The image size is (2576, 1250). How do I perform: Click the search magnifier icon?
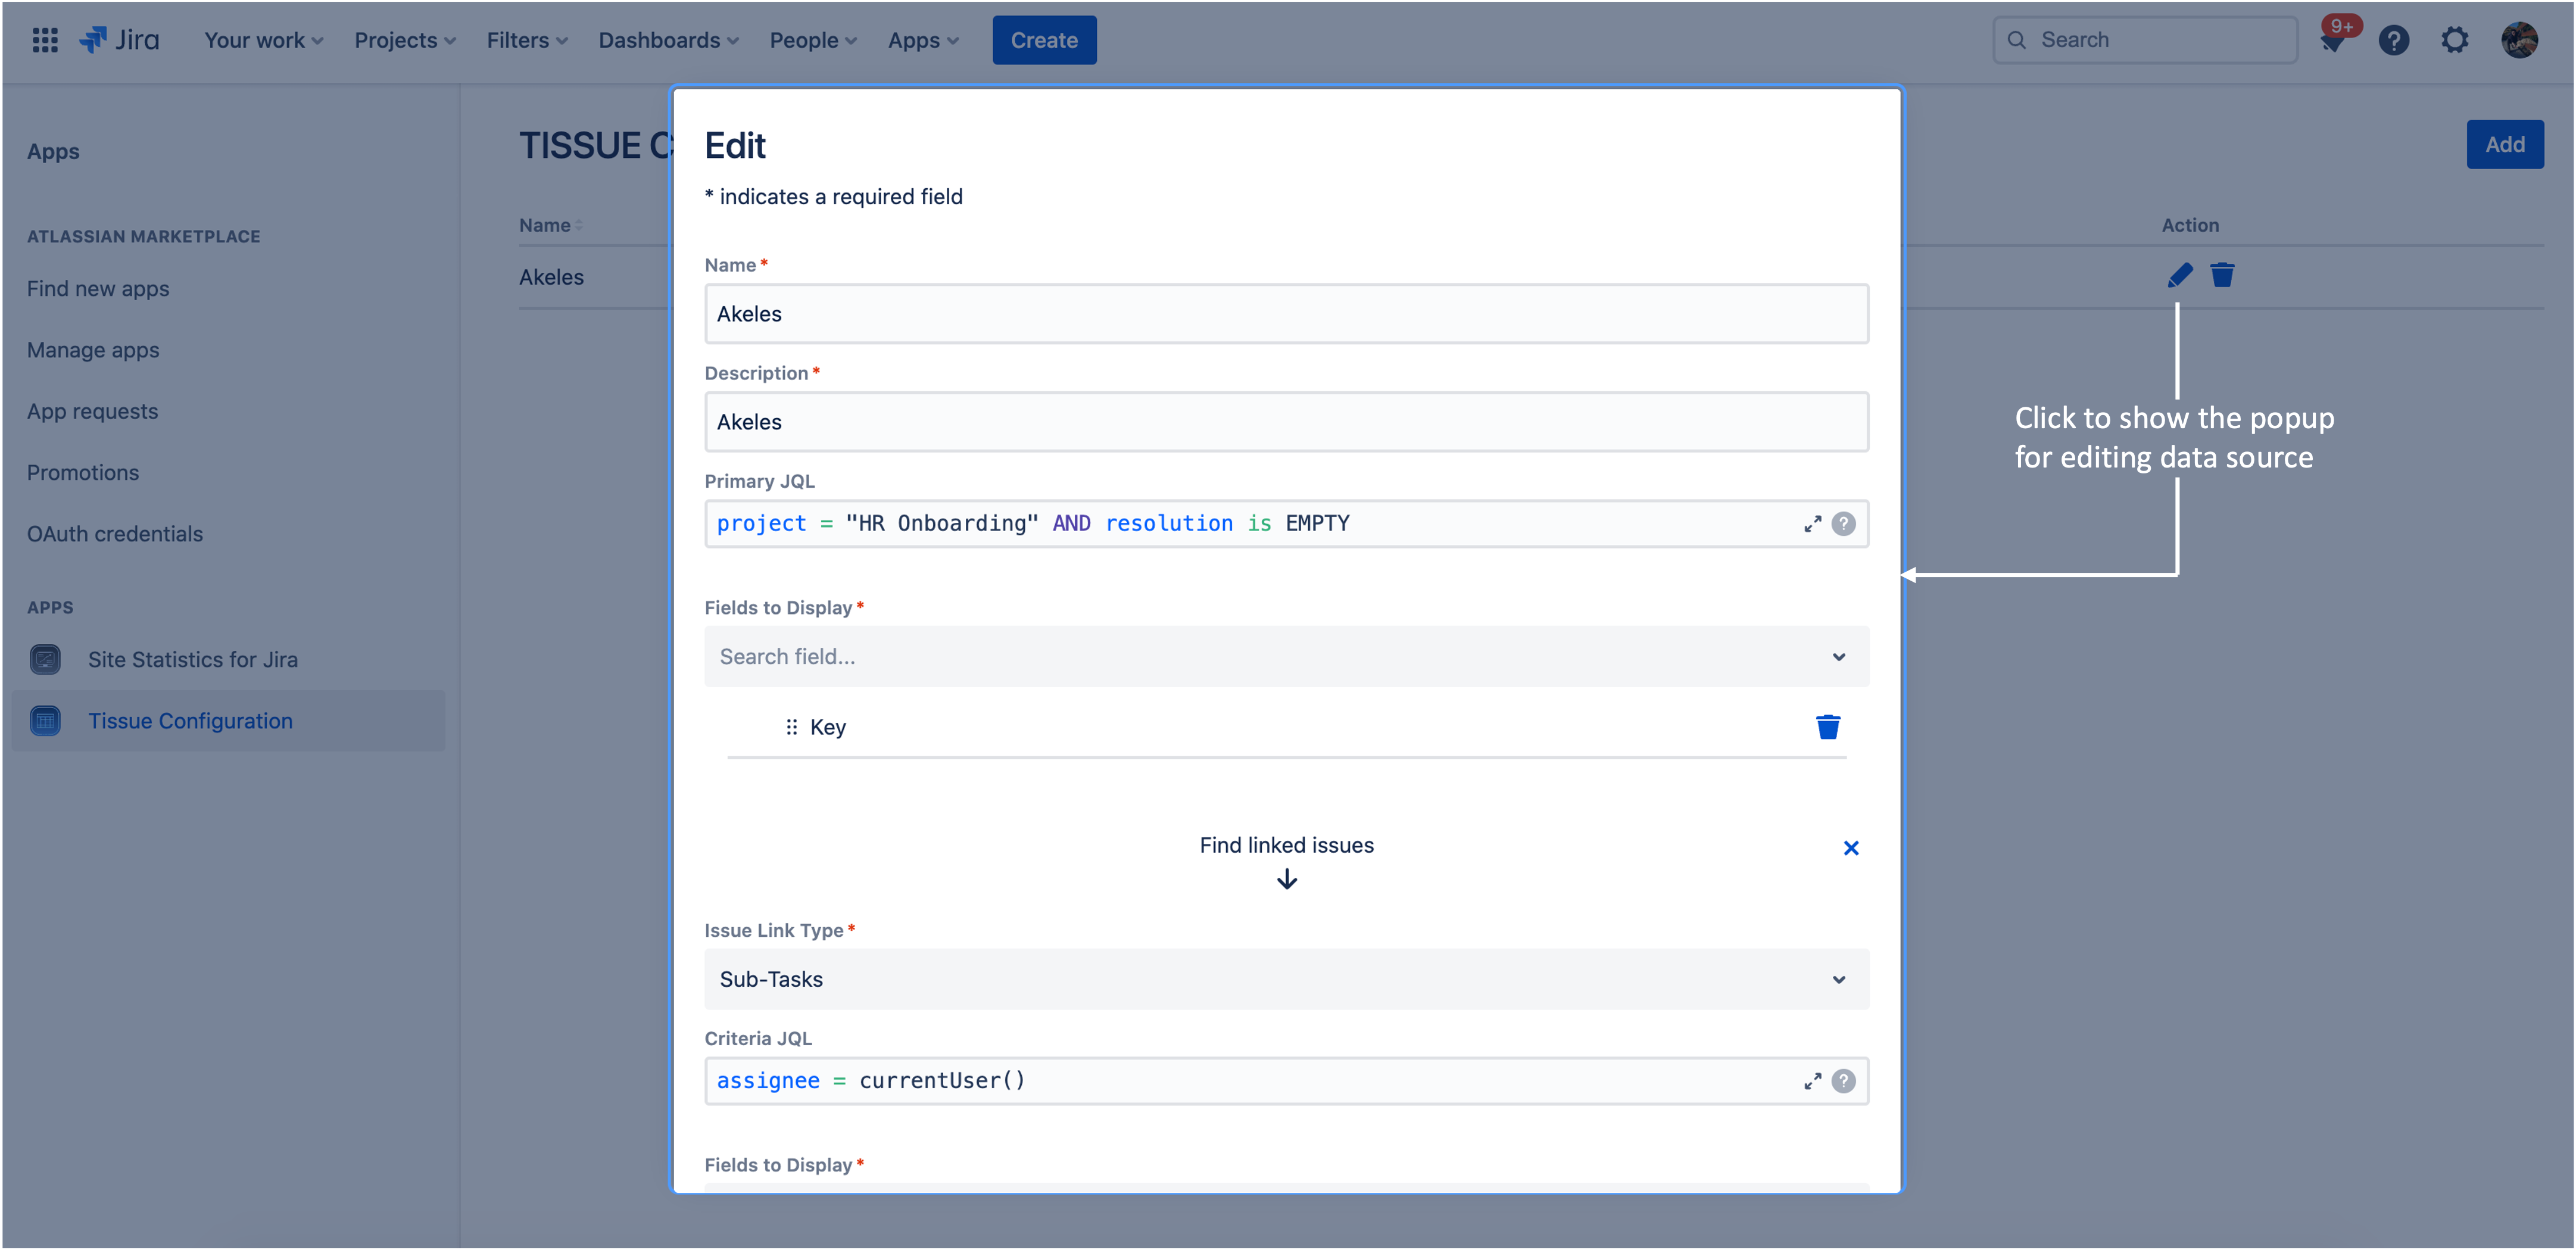click(2017, 40)
